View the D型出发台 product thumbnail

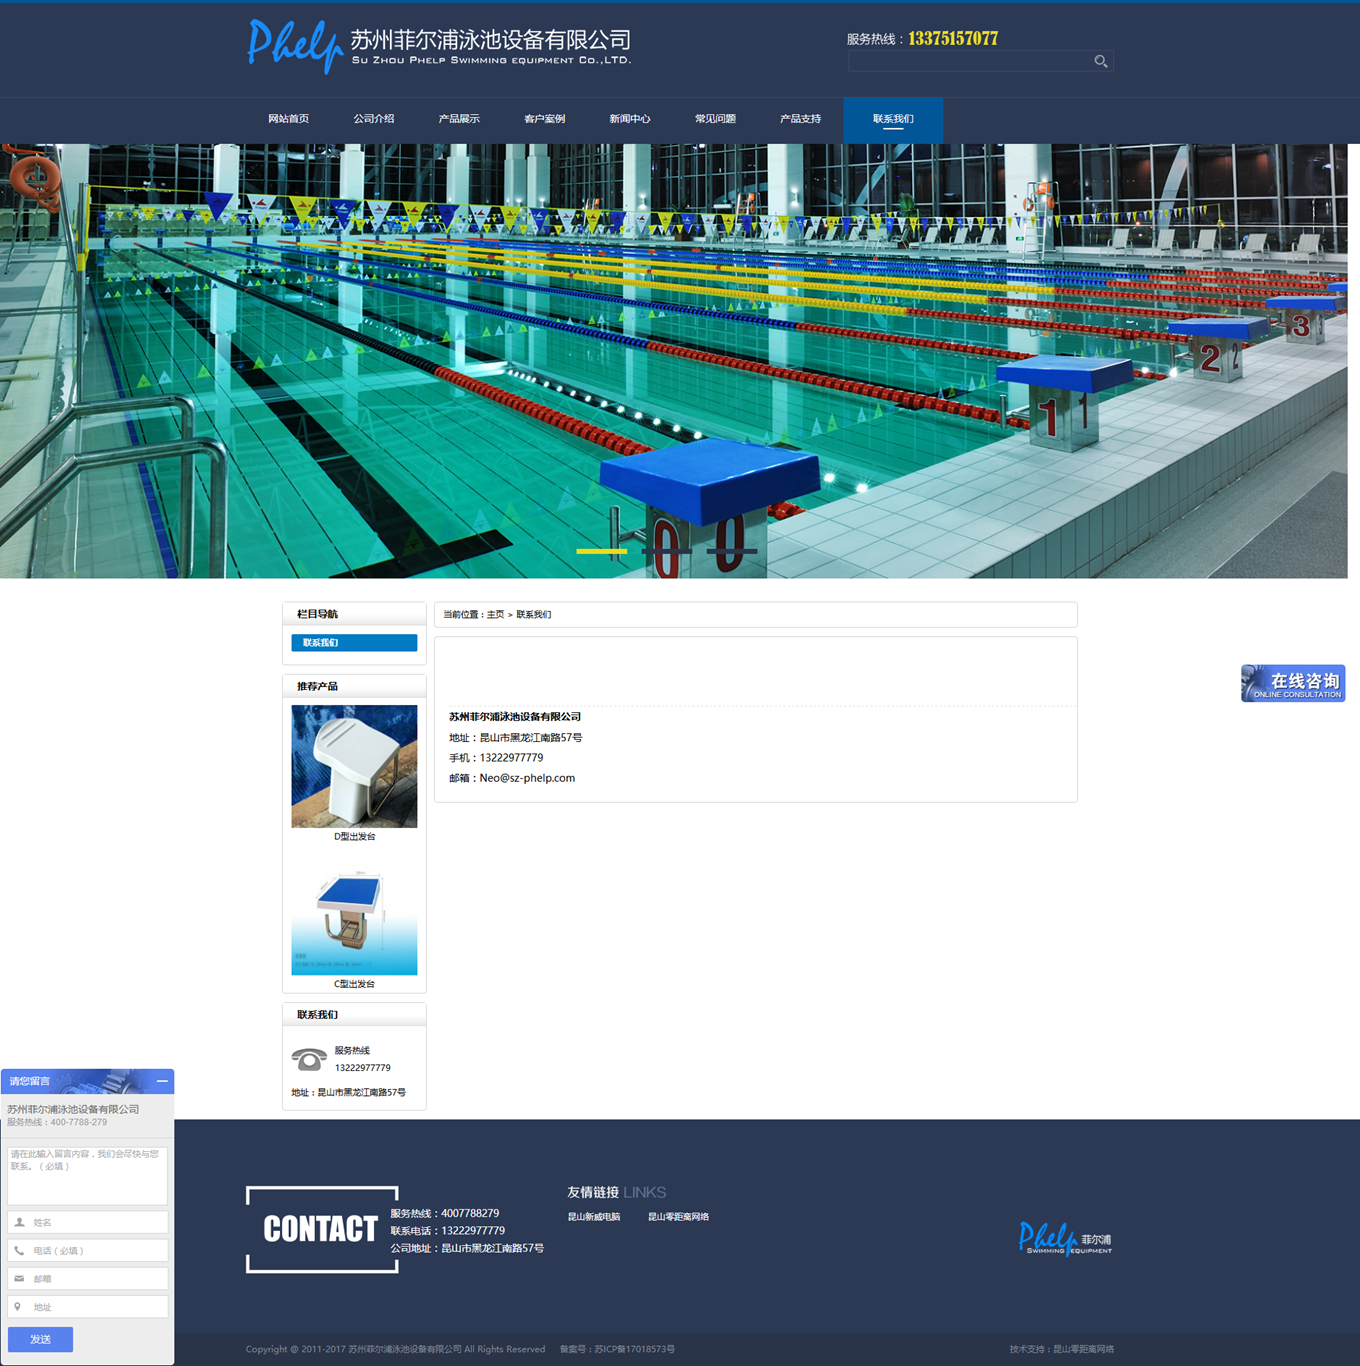pyautogui.click(x=354, y=766)
